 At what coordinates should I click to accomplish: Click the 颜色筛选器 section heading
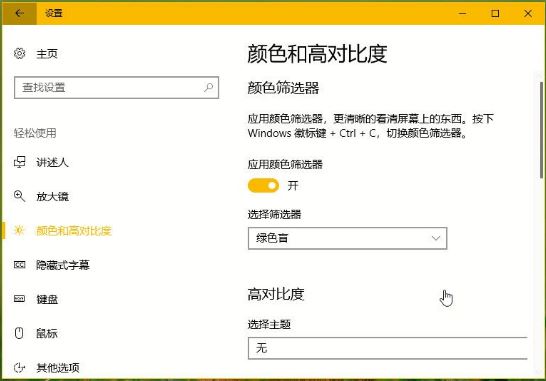(x=283, y=88)
